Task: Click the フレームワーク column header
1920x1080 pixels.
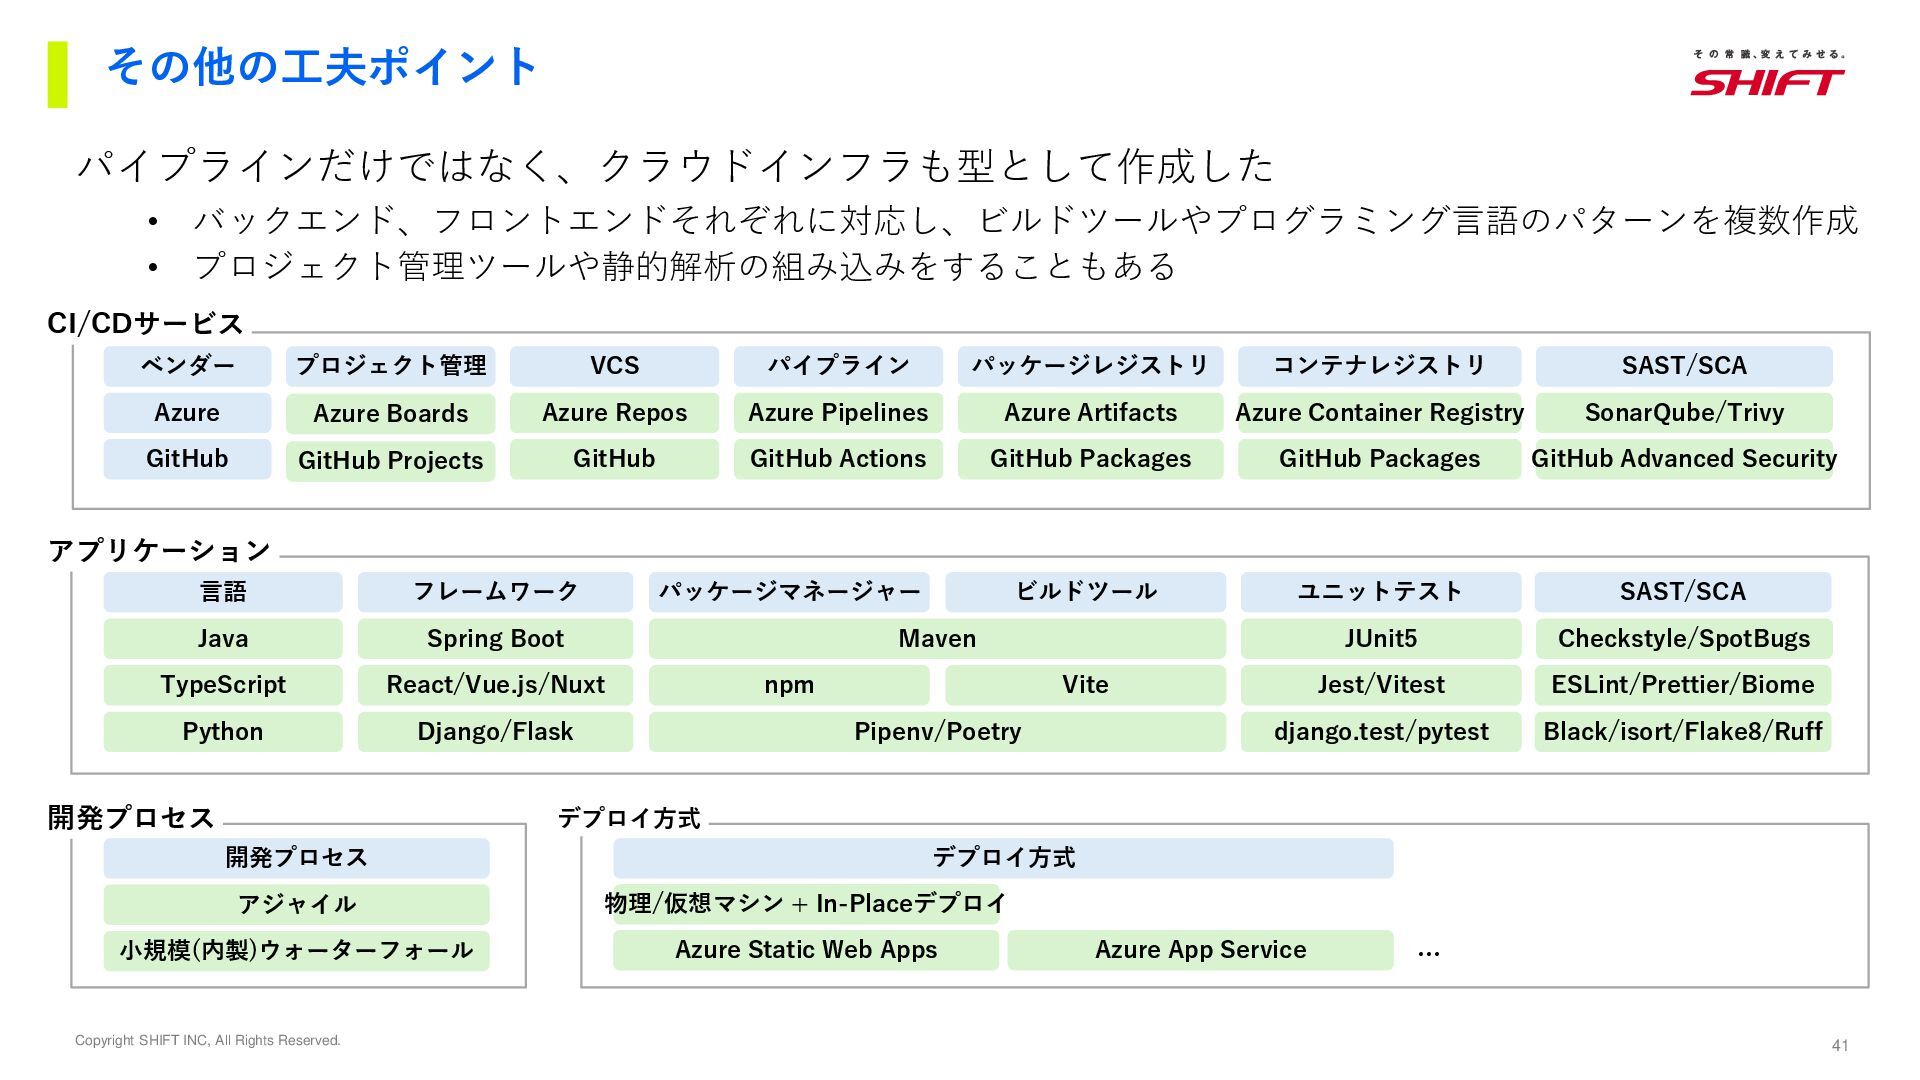Action: [x=495, y=592]
